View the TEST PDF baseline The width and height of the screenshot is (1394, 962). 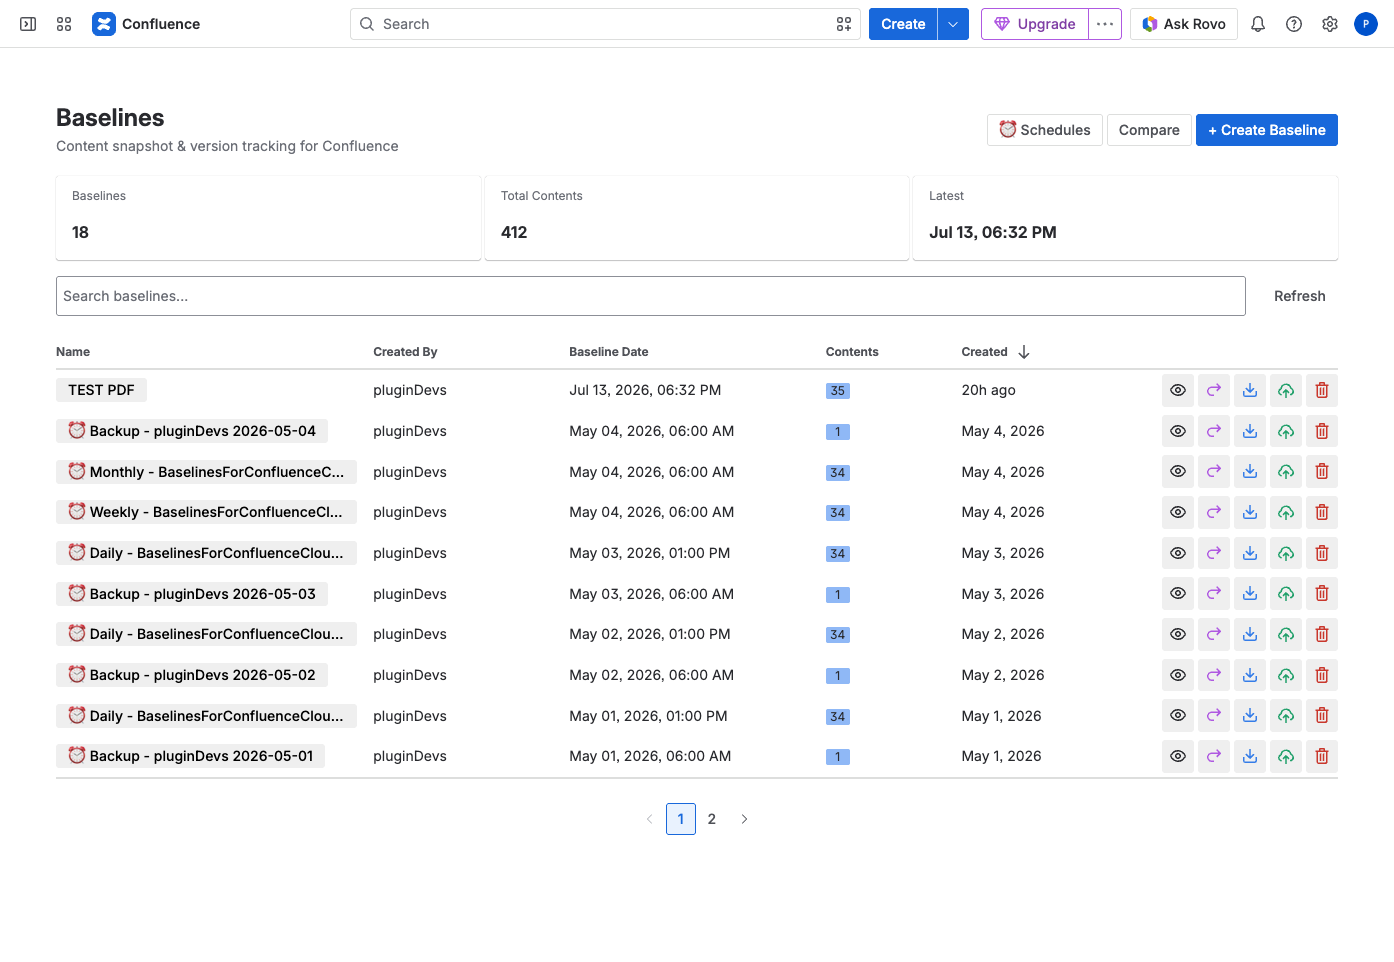coord(1178,390)
